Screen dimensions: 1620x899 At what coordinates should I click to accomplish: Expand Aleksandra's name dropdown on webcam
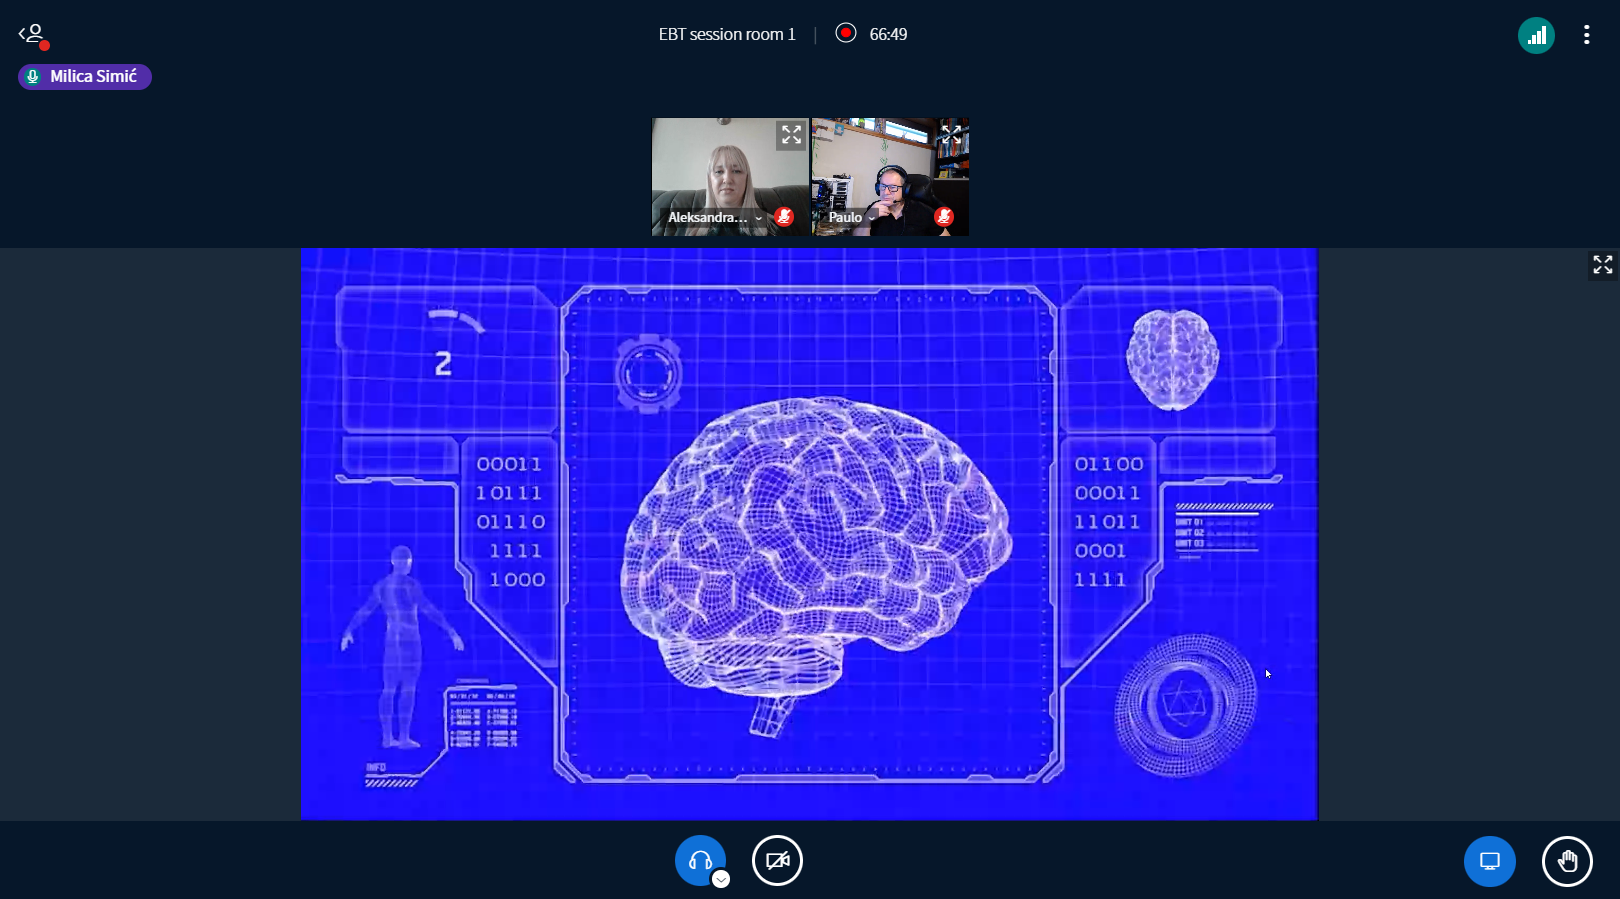coord(759,218)
